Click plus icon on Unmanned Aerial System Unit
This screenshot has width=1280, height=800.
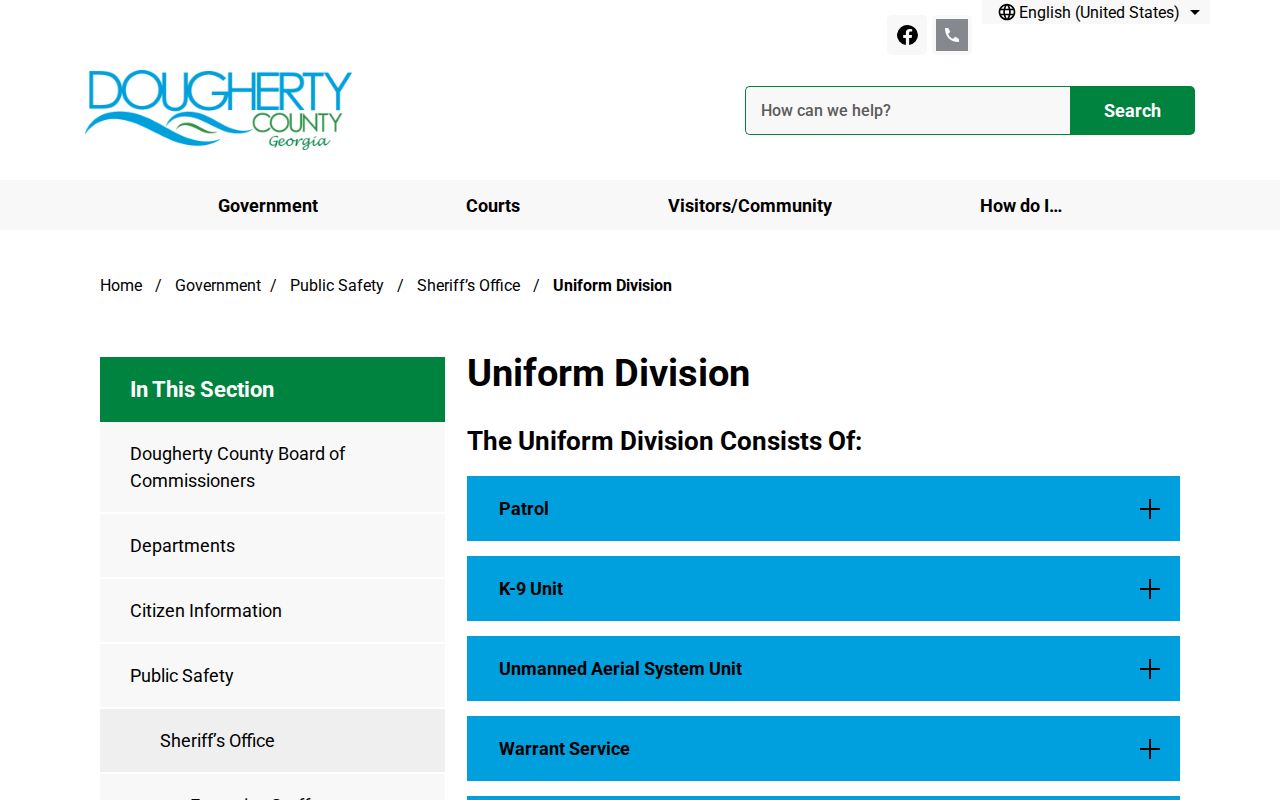point(1150,669)
